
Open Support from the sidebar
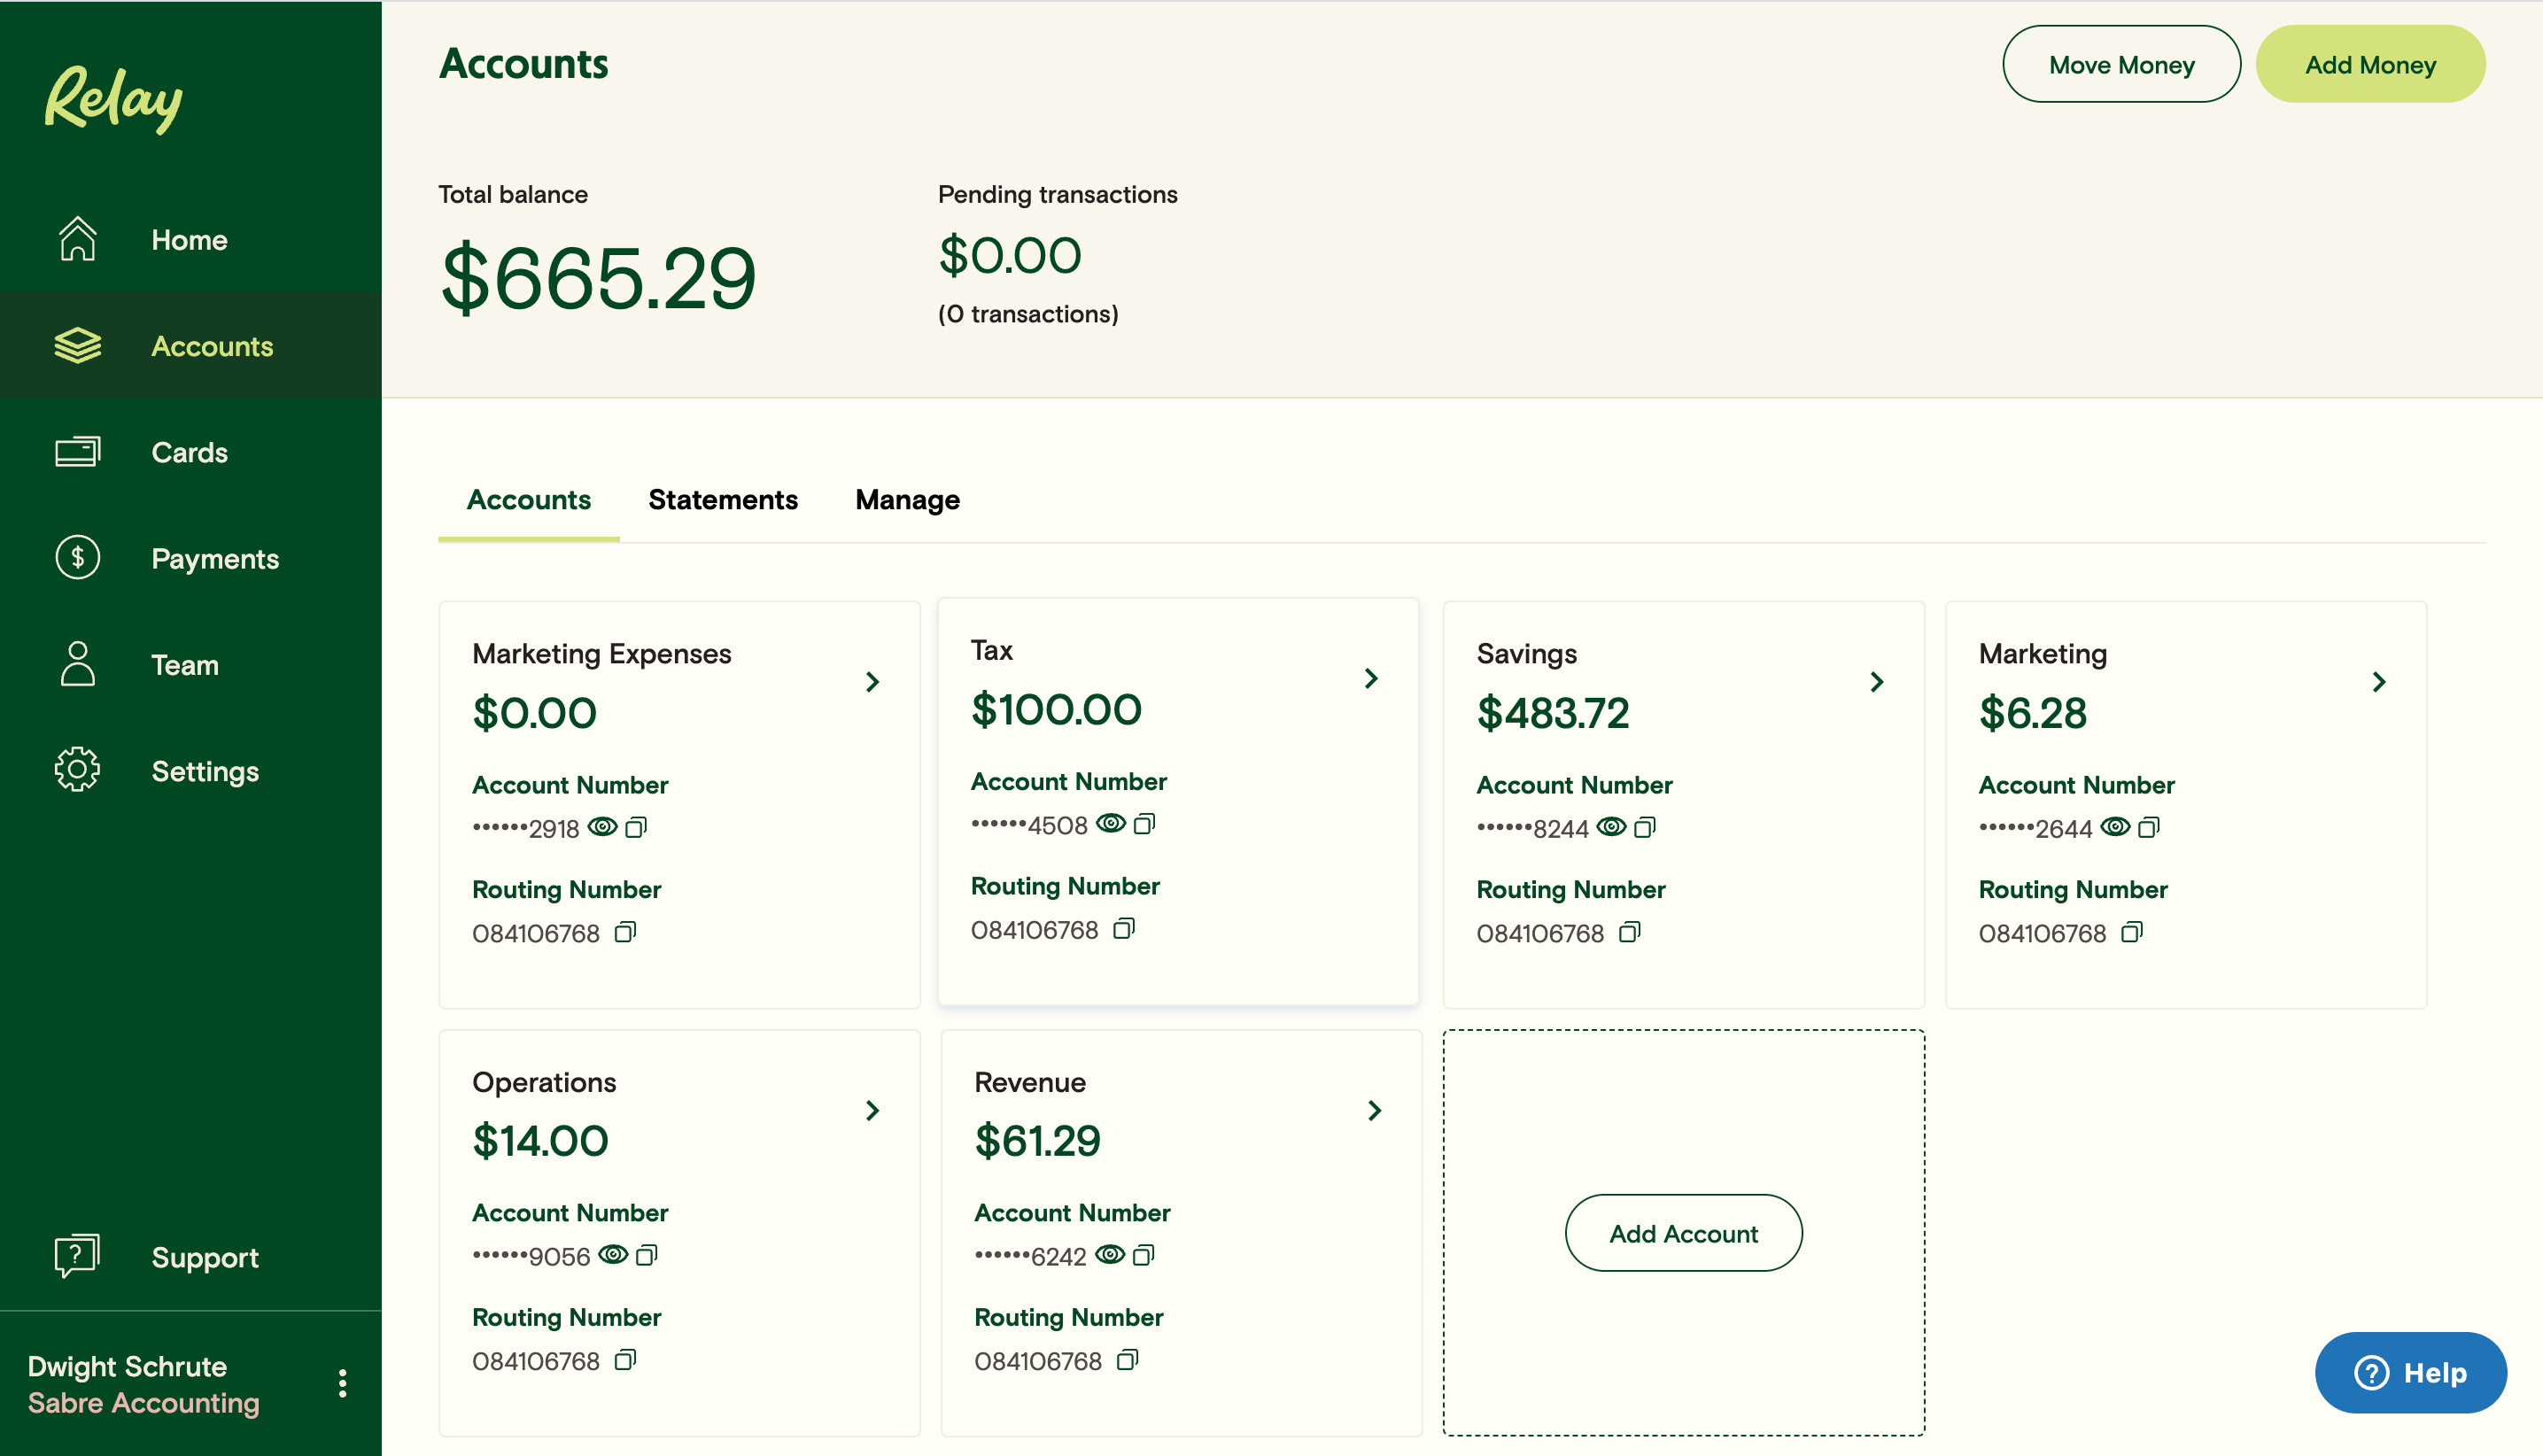click(204, 1257)
